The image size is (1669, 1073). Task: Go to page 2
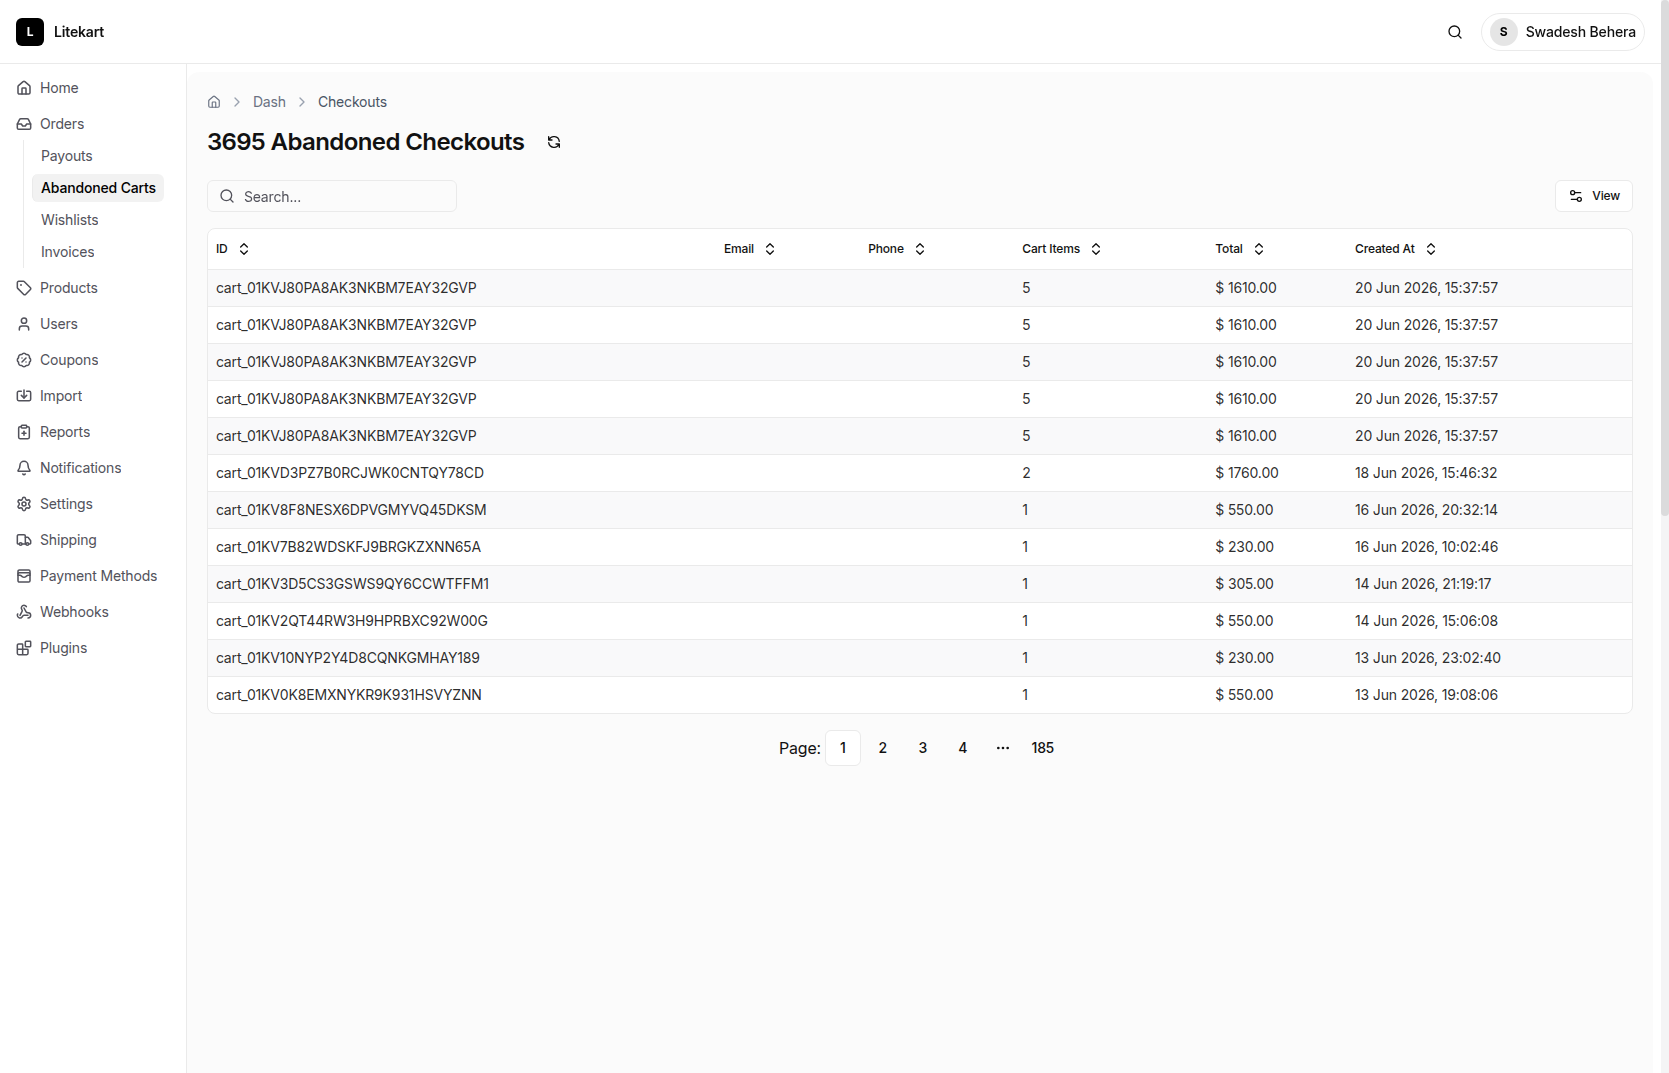[883, 748]
